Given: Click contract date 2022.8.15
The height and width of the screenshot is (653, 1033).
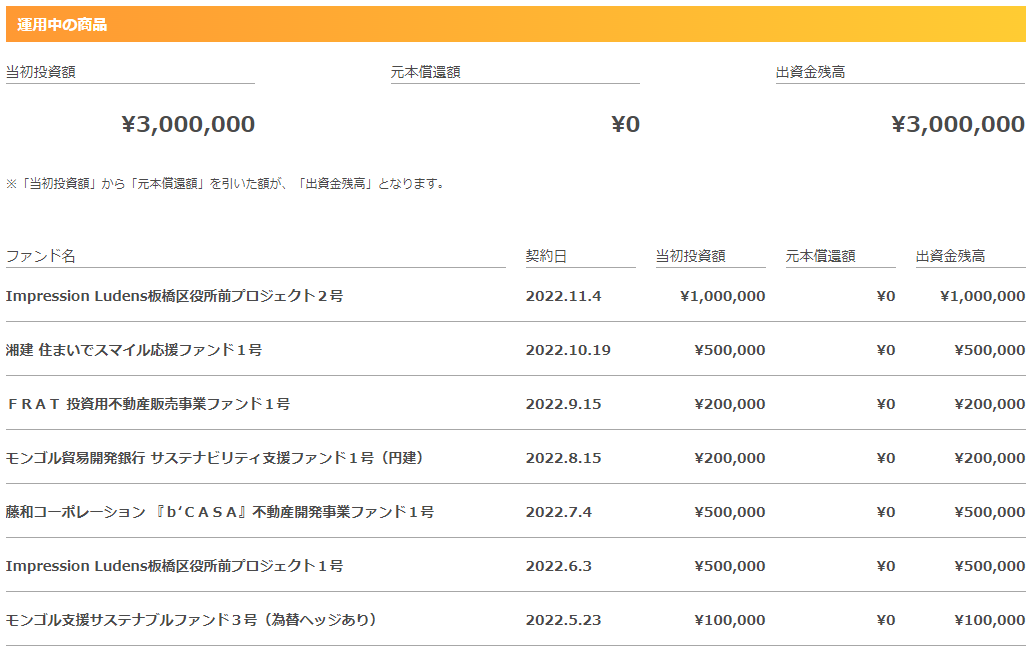Looking at the screenshot, I should pyautogui.click(x=563, y=458).
